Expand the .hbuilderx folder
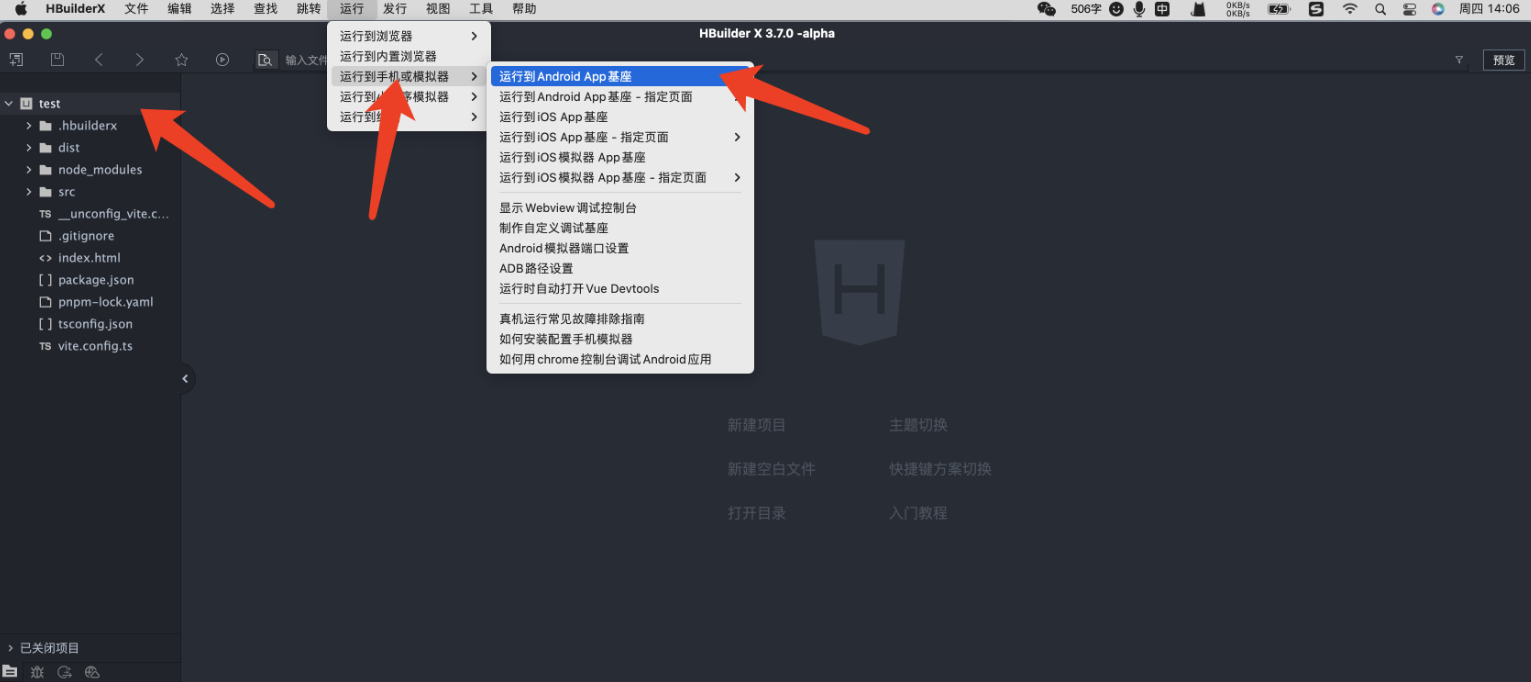This screenshot has width=1531, height=682. tap(29, 126)
